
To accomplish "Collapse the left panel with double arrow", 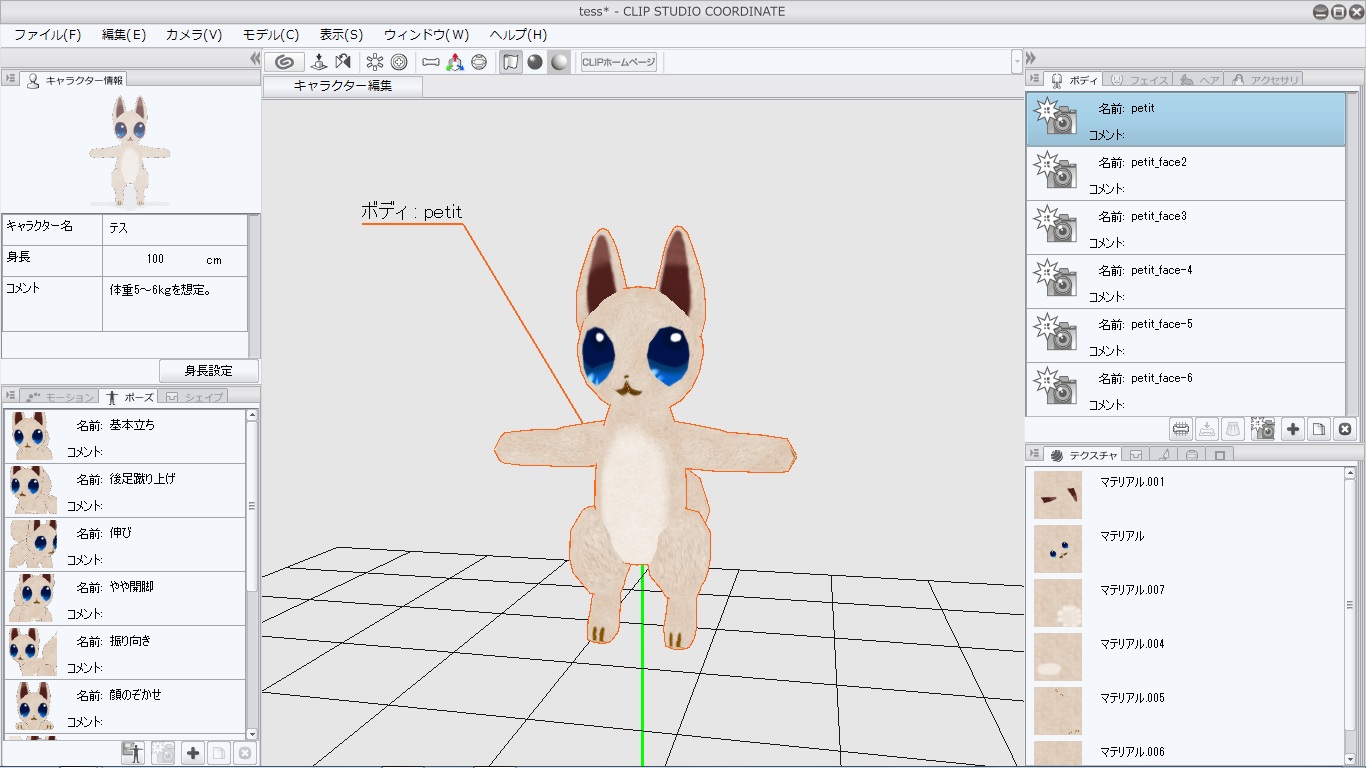I will tap(255, 59).
